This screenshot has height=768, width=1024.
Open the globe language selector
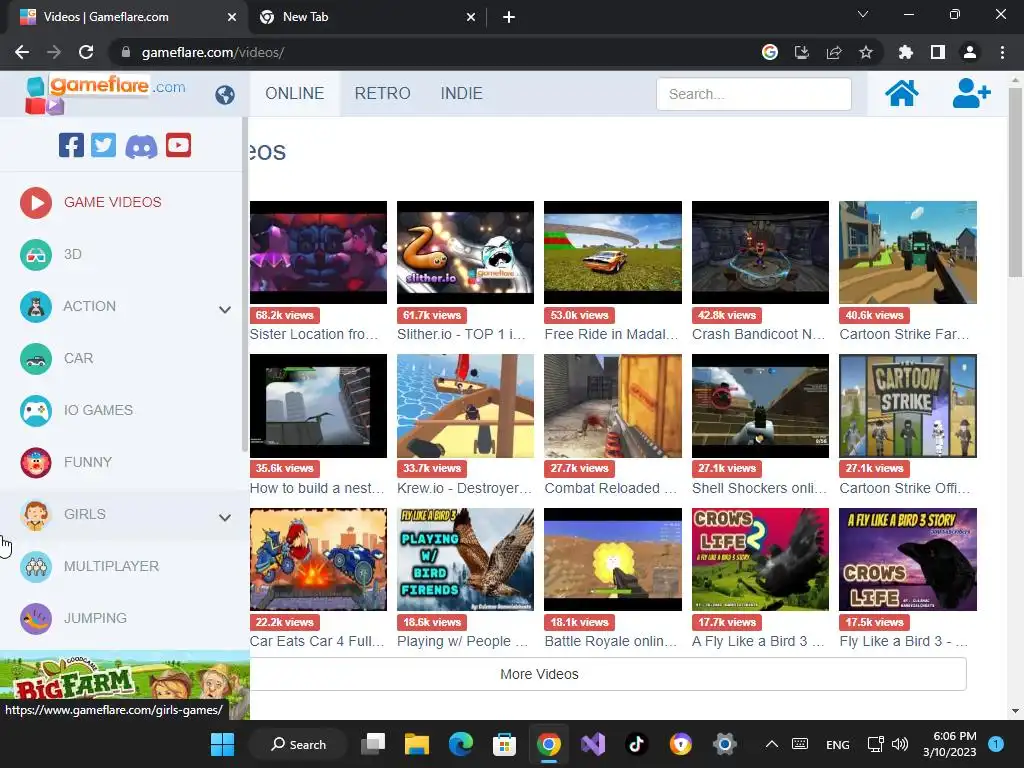225,95
